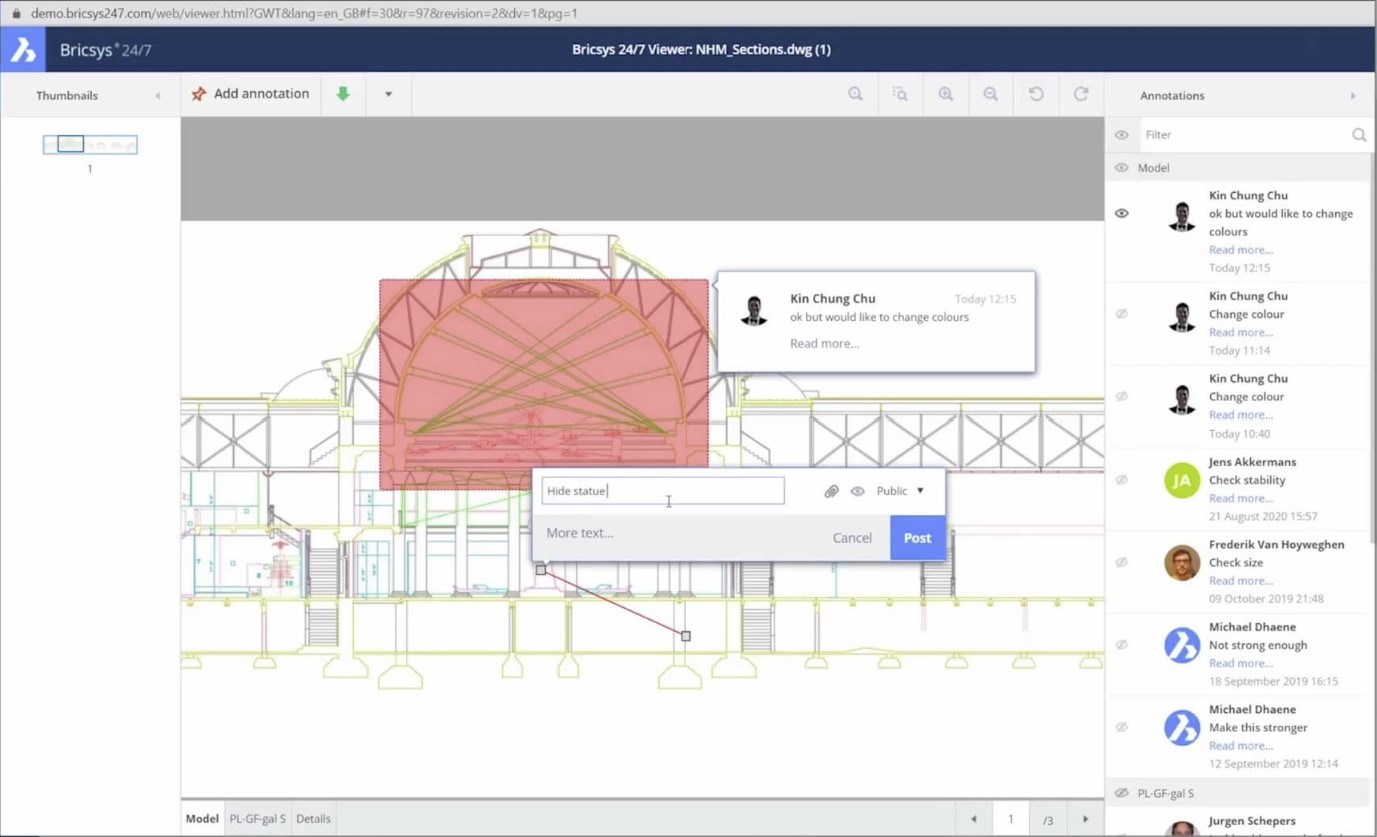This screenshot has width=1377, height=837.
Task: Click the zoom extents magnifier icon
Action: point(855,94)
